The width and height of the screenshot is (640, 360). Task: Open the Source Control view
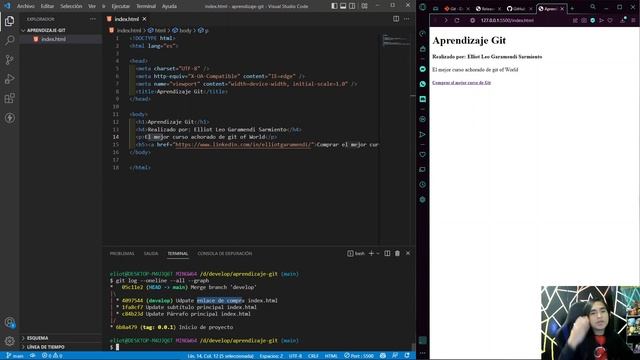pyautogui.click(x=9, y=60)
